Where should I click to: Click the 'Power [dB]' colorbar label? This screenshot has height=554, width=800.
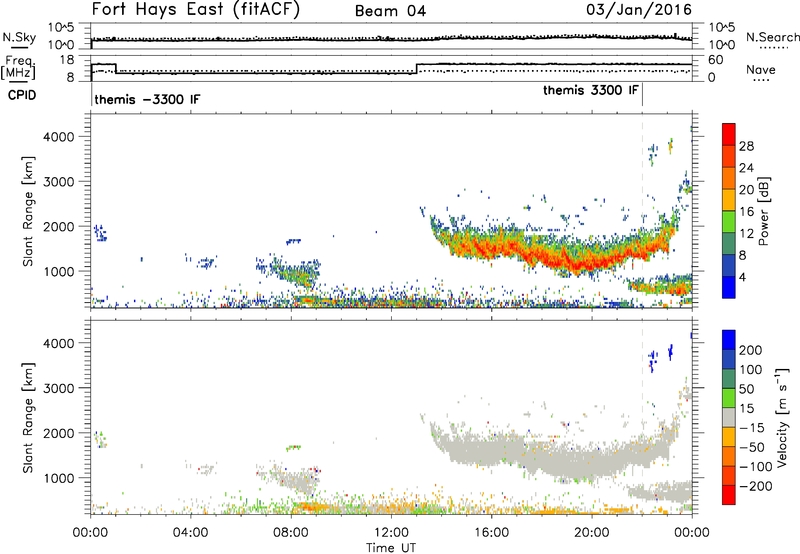coord(763,212)
